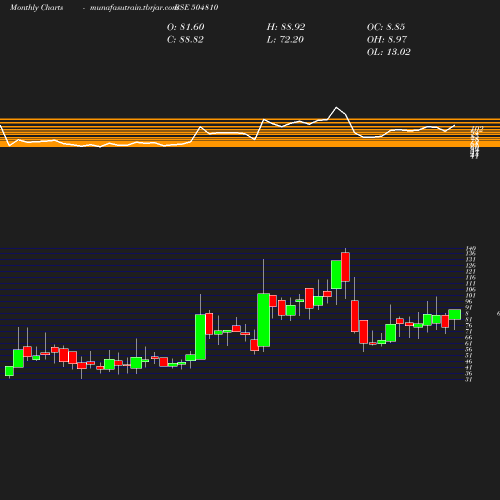The width and height of the screenshot is (500, 500).
Task: Select the close value "C: 88.82"
Action: tap(185, 39)
